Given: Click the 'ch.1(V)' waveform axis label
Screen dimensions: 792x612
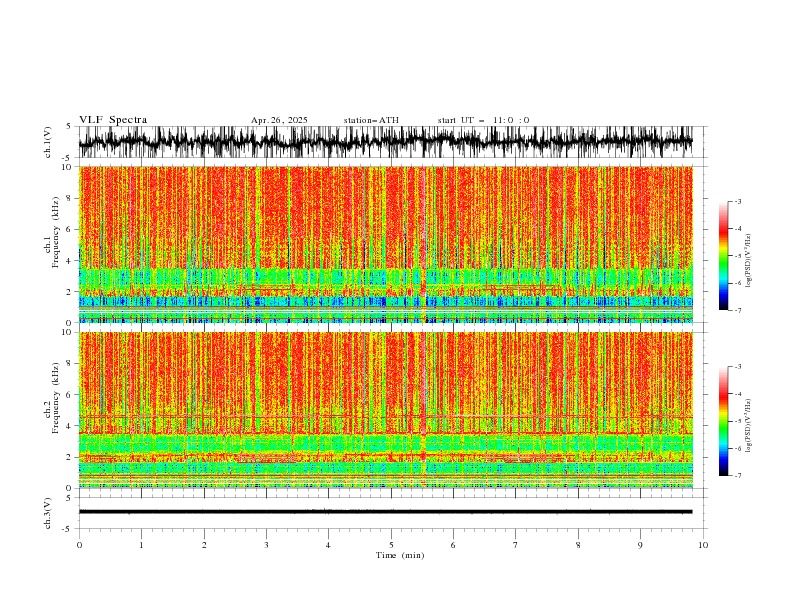Looking at the screenshot, I should 48,142.
